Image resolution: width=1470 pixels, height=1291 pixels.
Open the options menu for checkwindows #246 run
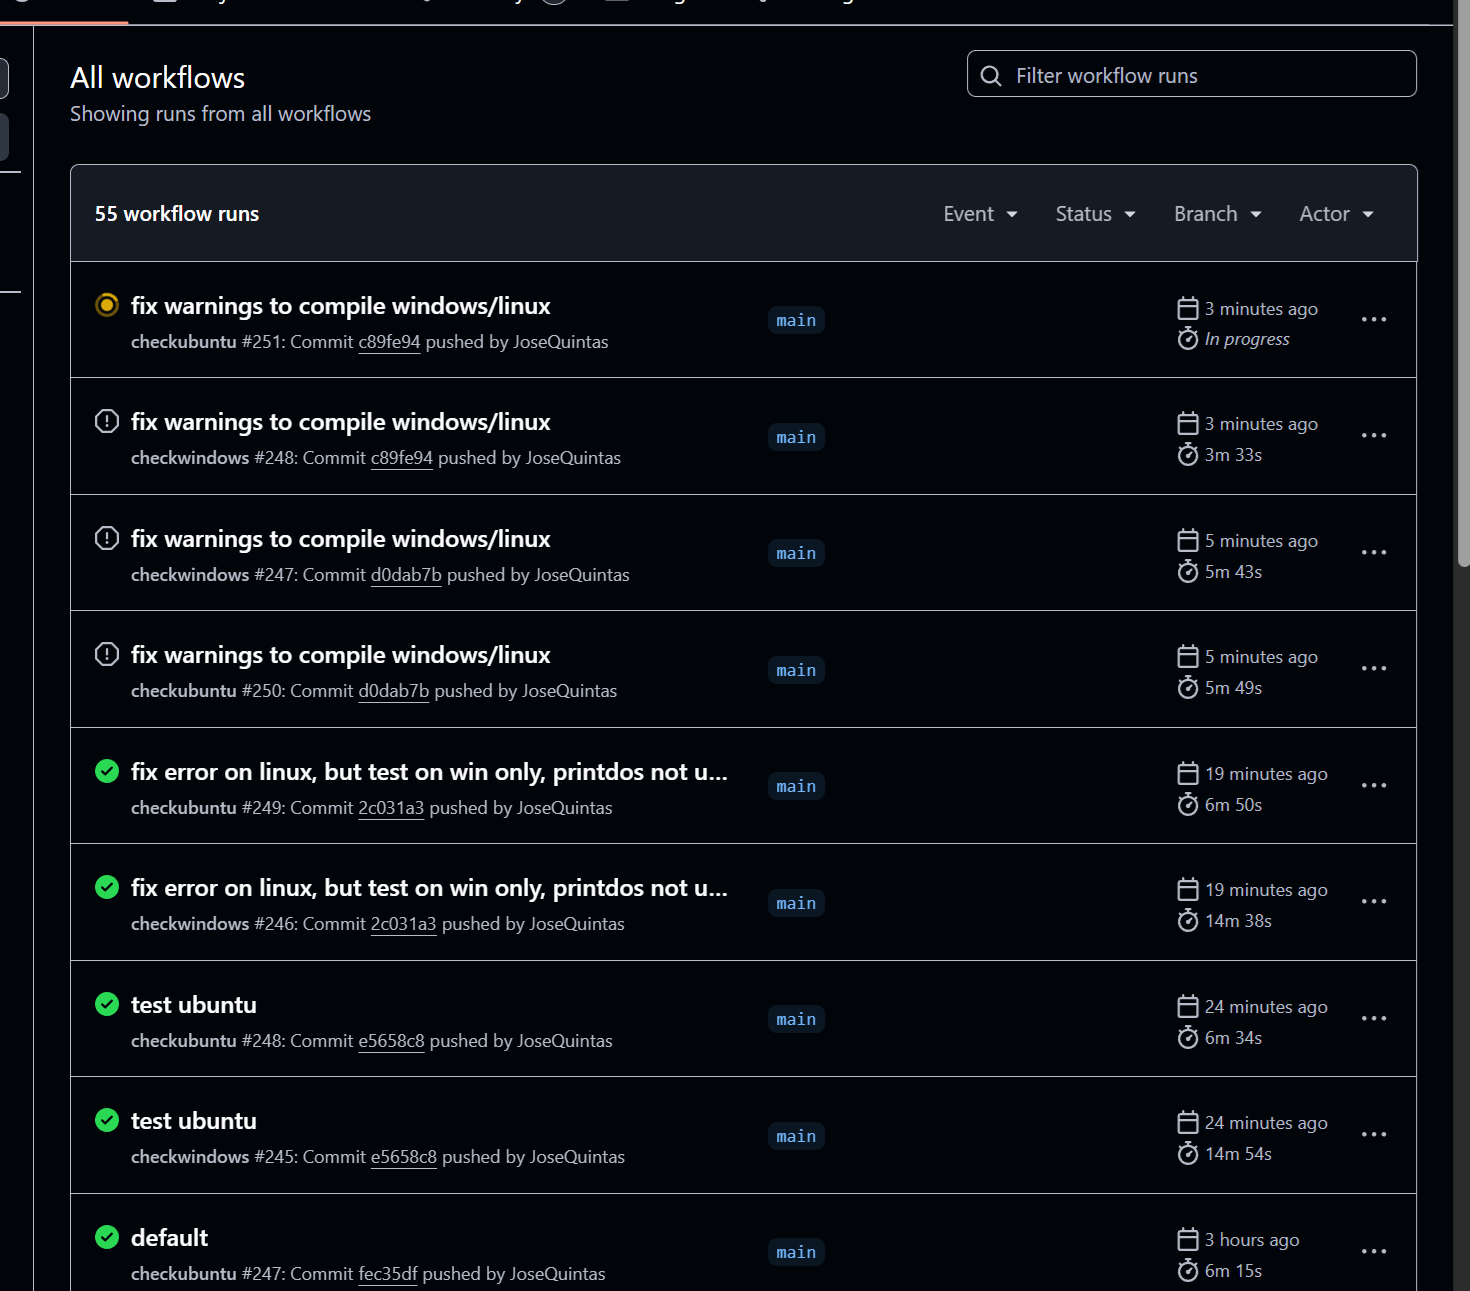(x=1373, y=901)
